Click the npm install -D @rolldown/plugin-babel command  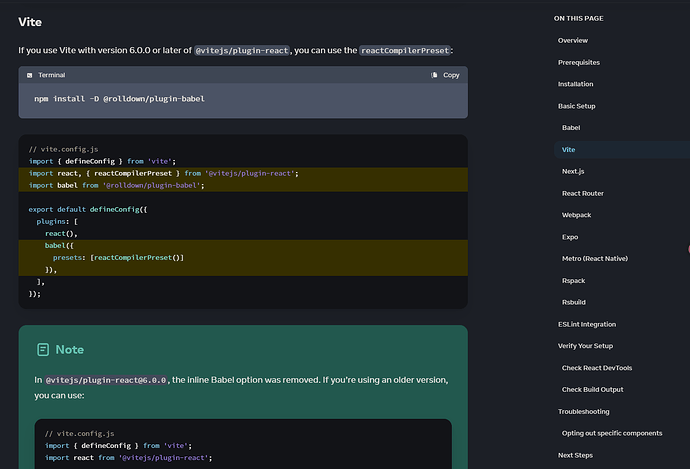[119, 99]
